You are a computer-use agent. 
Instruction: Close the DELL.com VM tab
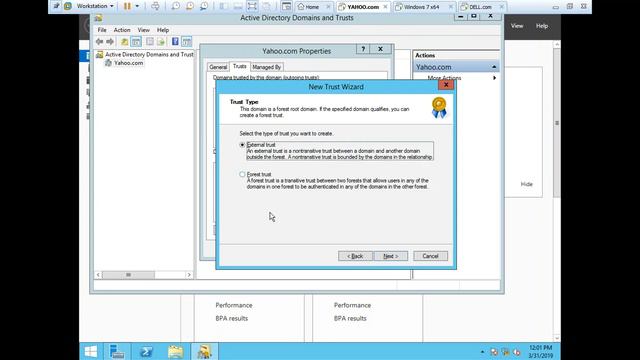point(502,7)
